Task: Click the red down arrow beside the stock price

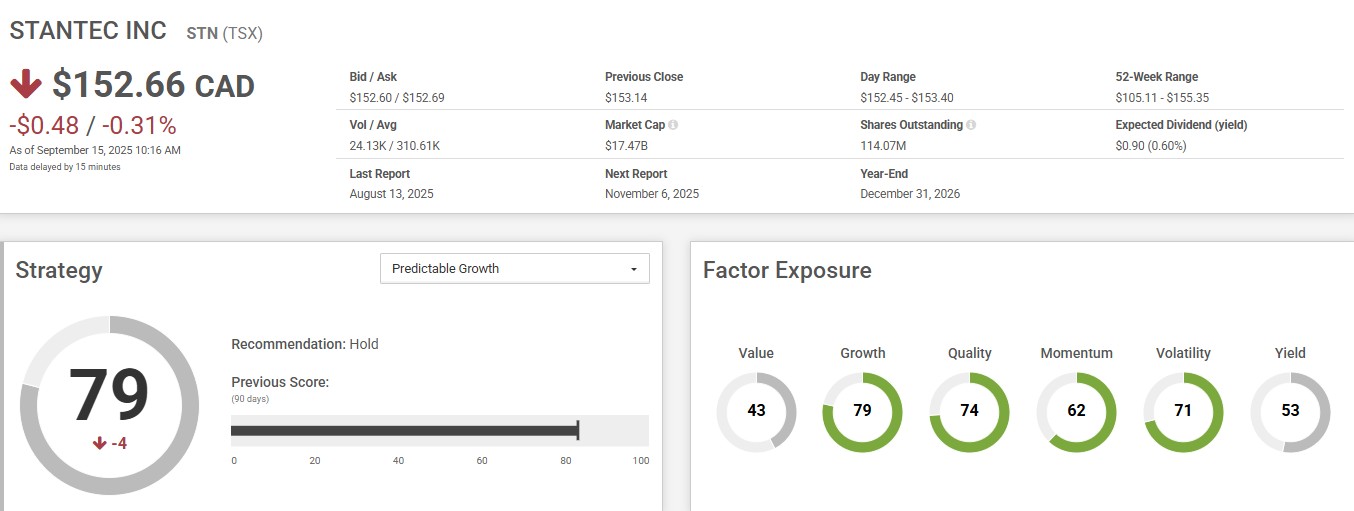Action: point(26,85)
